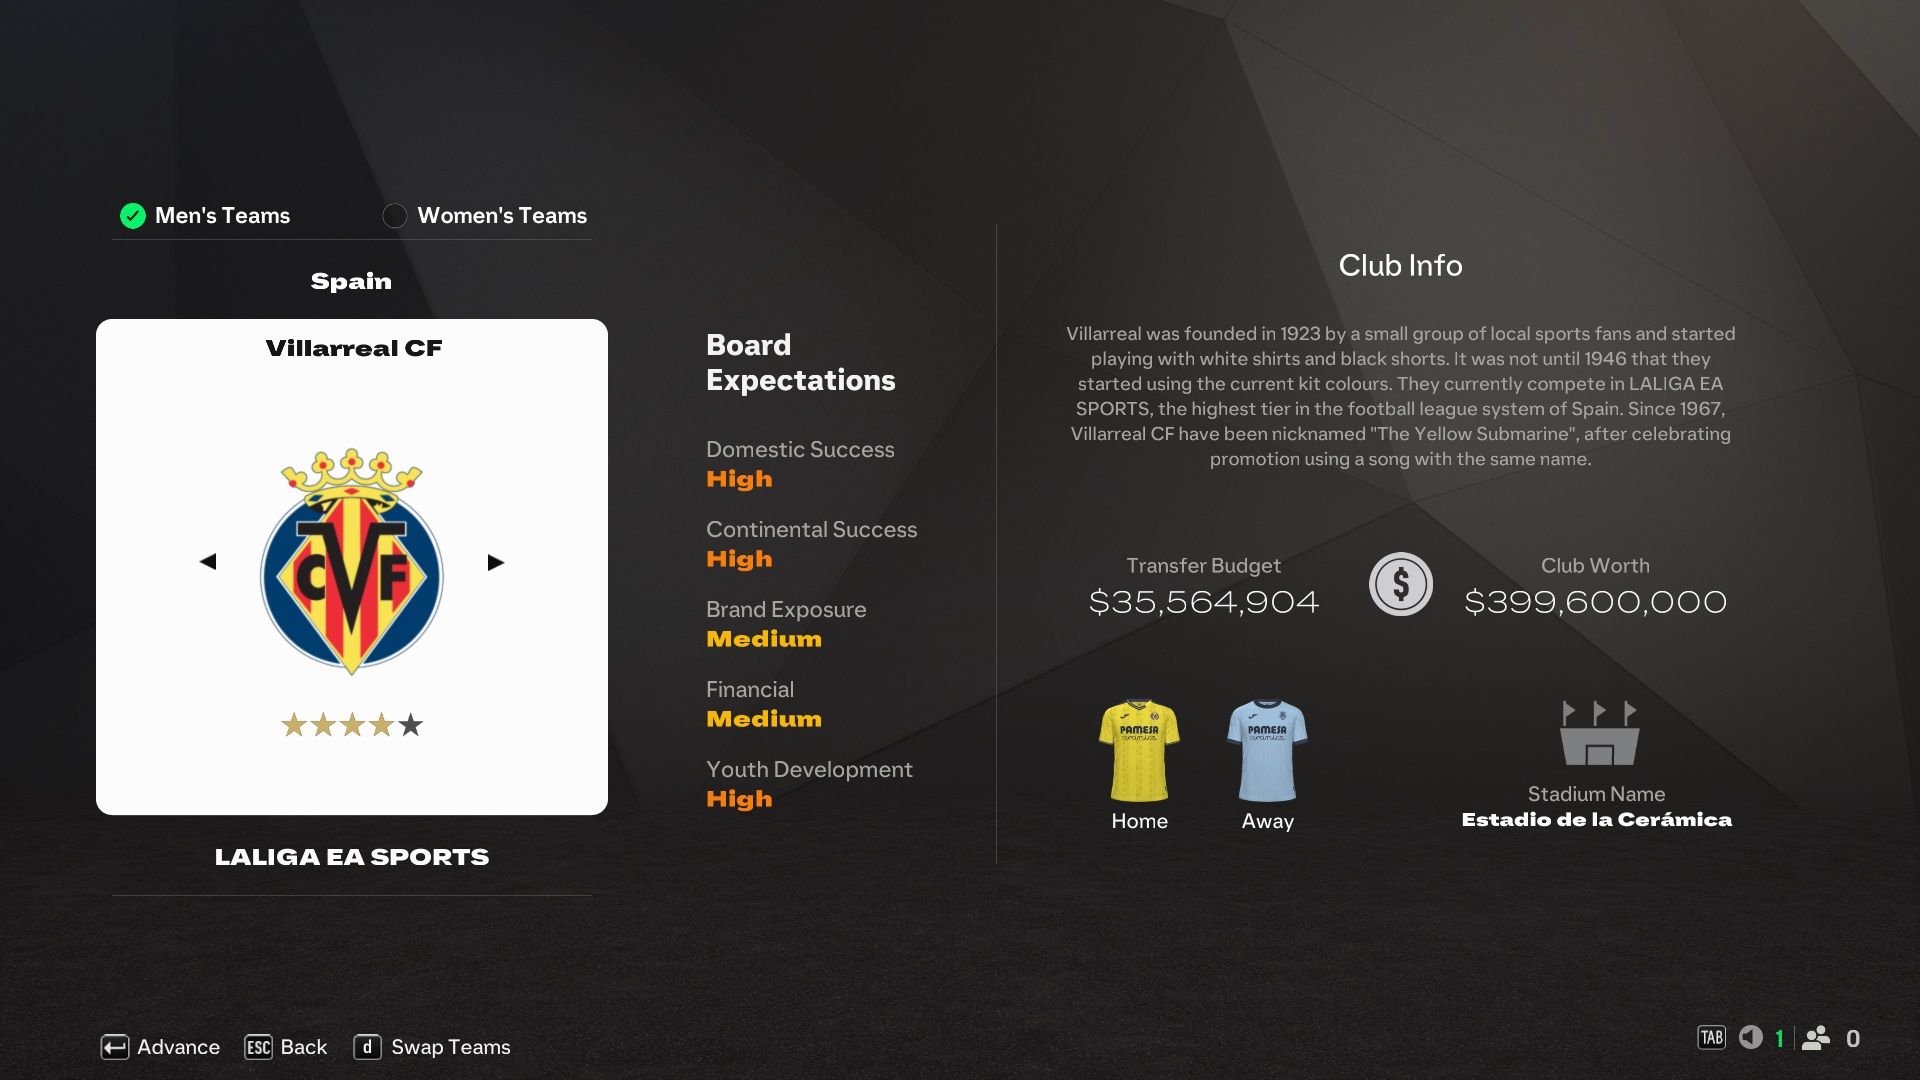
Task: Open the Spain league section
Action: (351, 280)
